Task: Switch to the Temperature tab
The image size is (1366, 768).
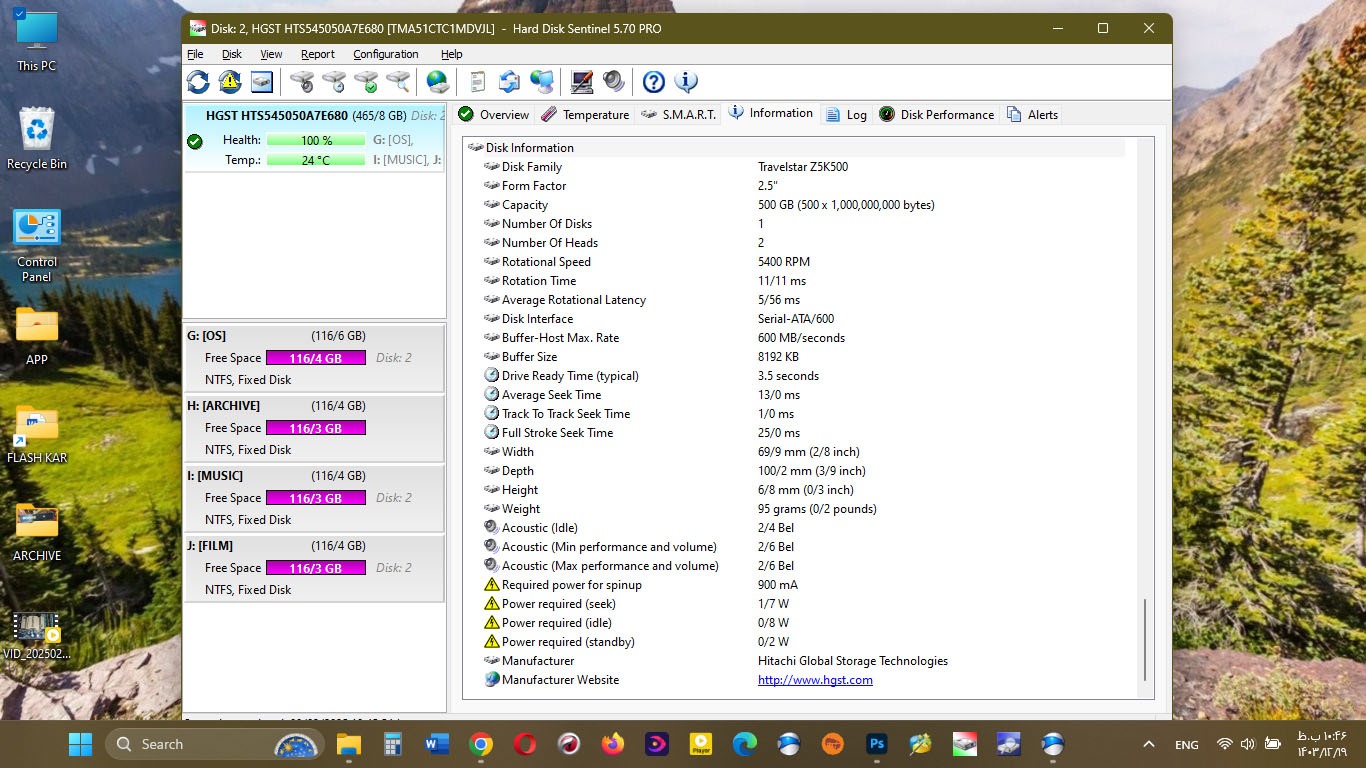Action: [585, 115]
